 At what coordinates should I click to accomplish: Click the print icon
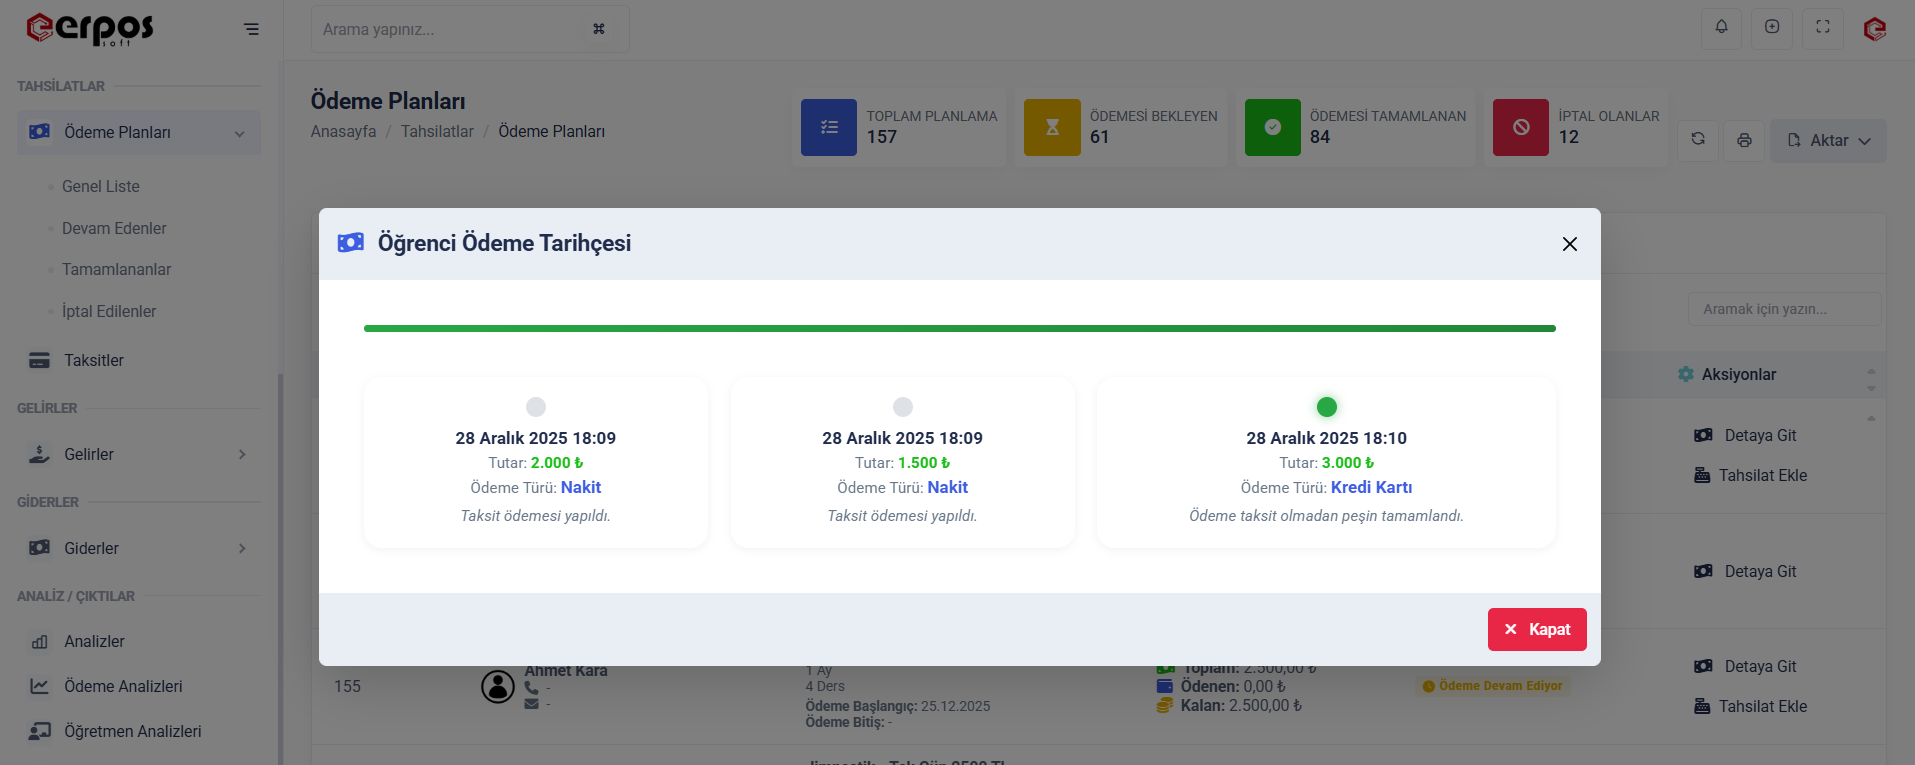click(x=1744, y=140)
